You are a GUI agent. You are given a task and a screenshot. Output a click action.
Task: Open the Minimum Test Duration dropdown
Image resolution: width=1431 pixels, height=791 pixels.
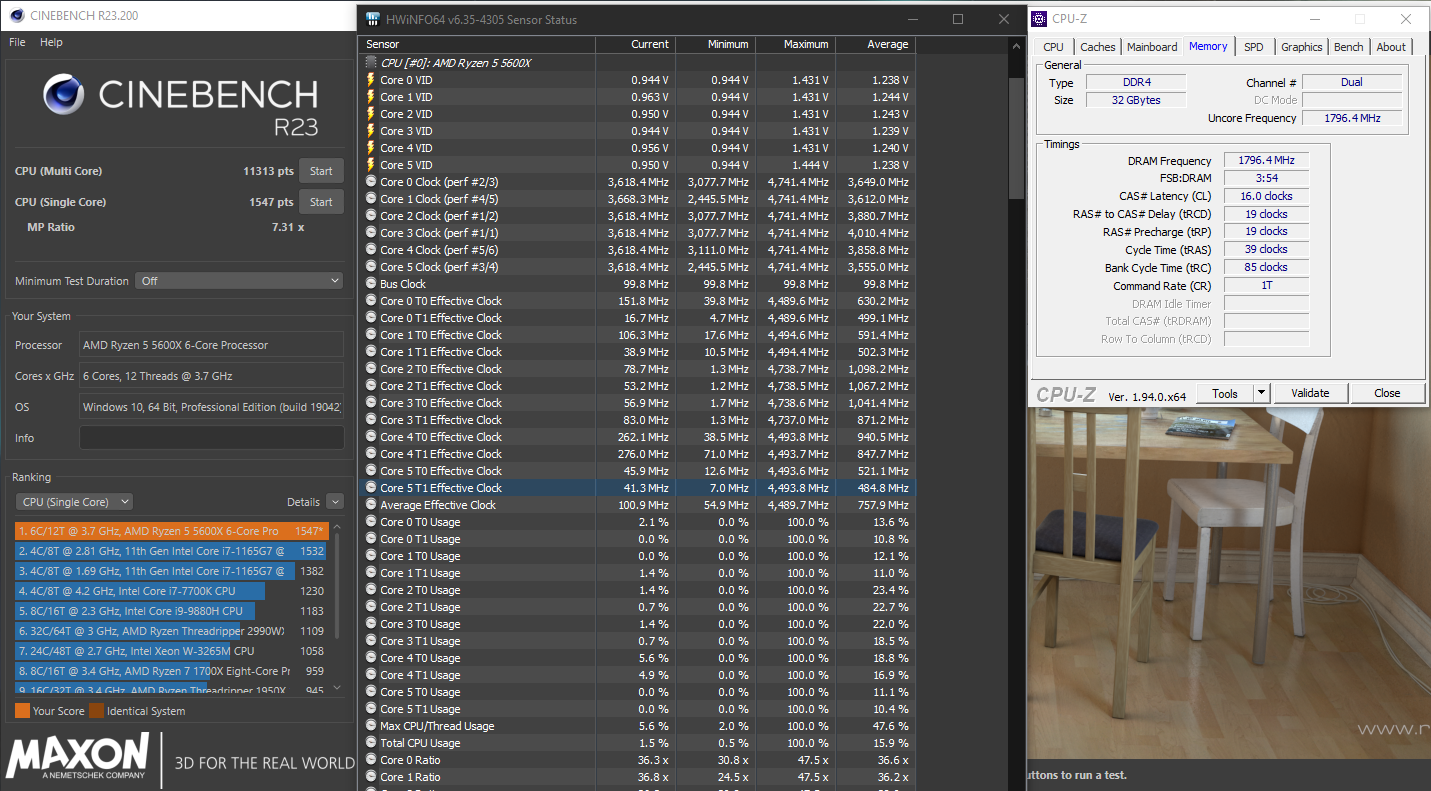(239, 281)
